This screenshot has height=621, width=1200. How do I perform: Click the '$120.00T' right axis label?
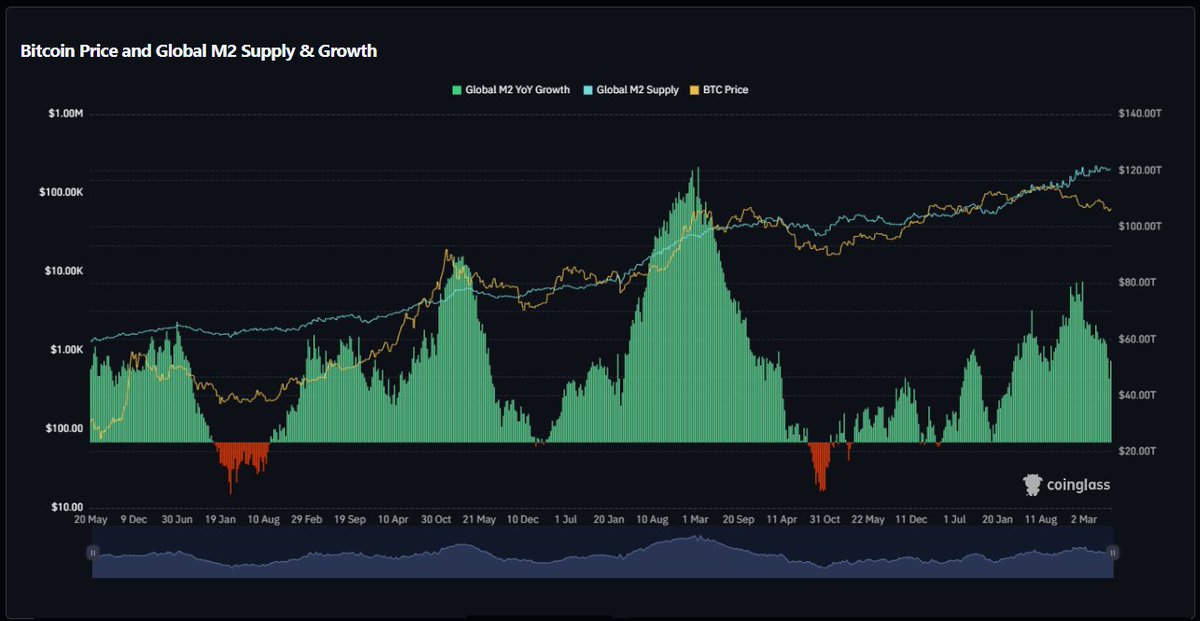pos(1141,170)
